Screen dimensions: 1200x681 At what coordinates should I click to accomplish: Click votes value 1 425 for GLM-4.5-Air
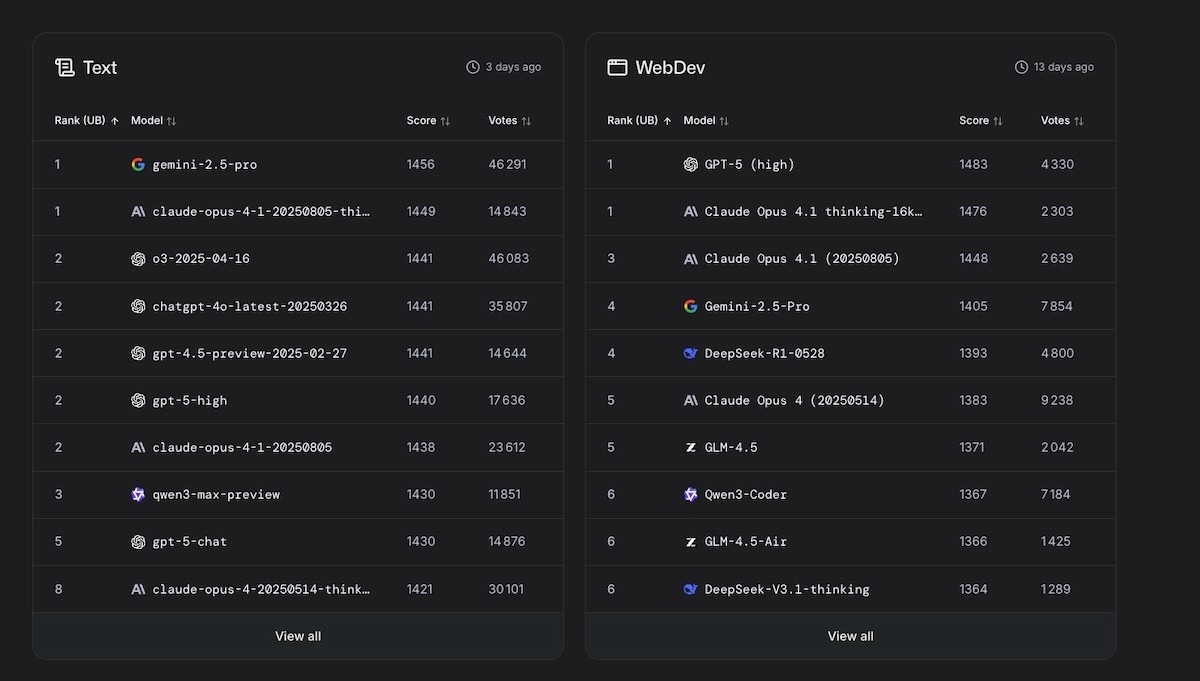(1056, 541)
